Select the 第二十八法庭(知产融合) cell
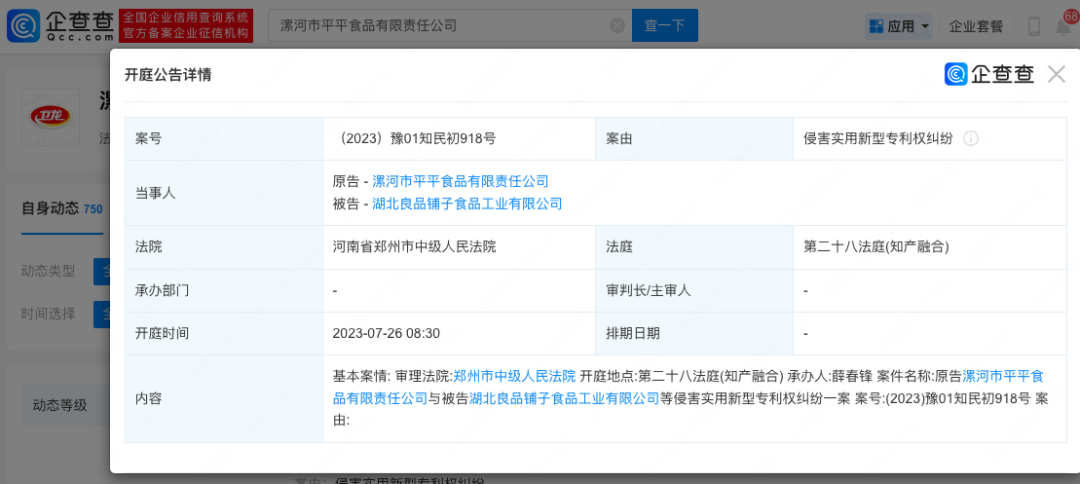Viewport: 1080px width, 484px height. 930,246
